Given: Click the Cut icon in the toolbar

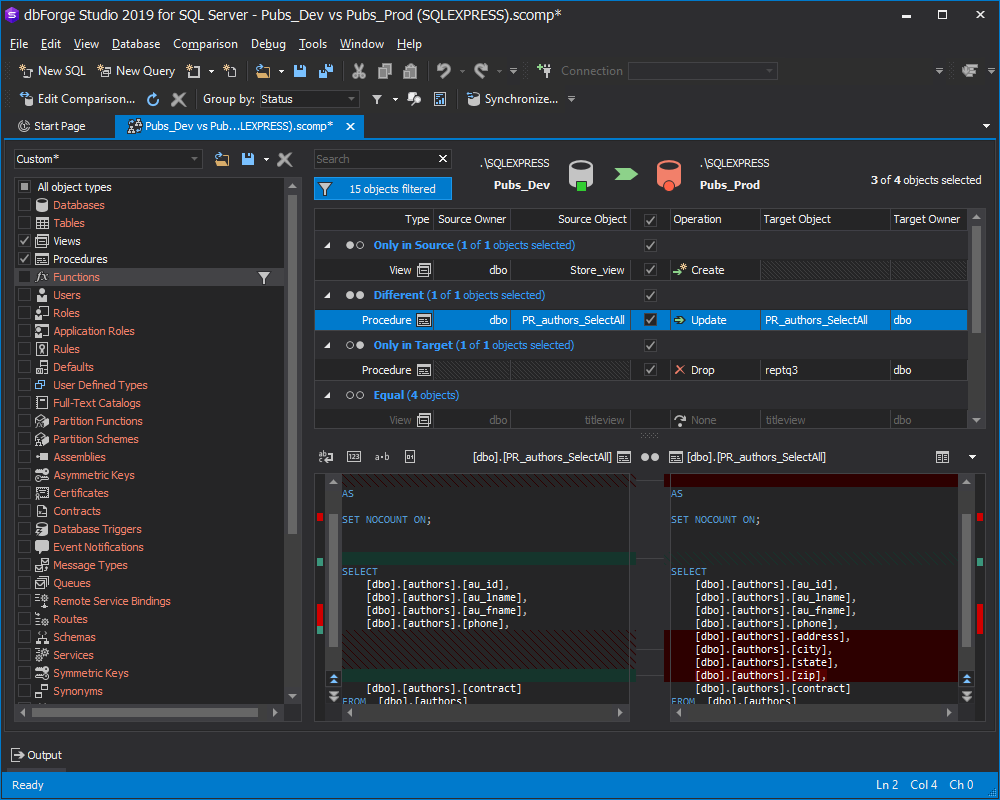Looking at the screenshot, I should (358, 71).
